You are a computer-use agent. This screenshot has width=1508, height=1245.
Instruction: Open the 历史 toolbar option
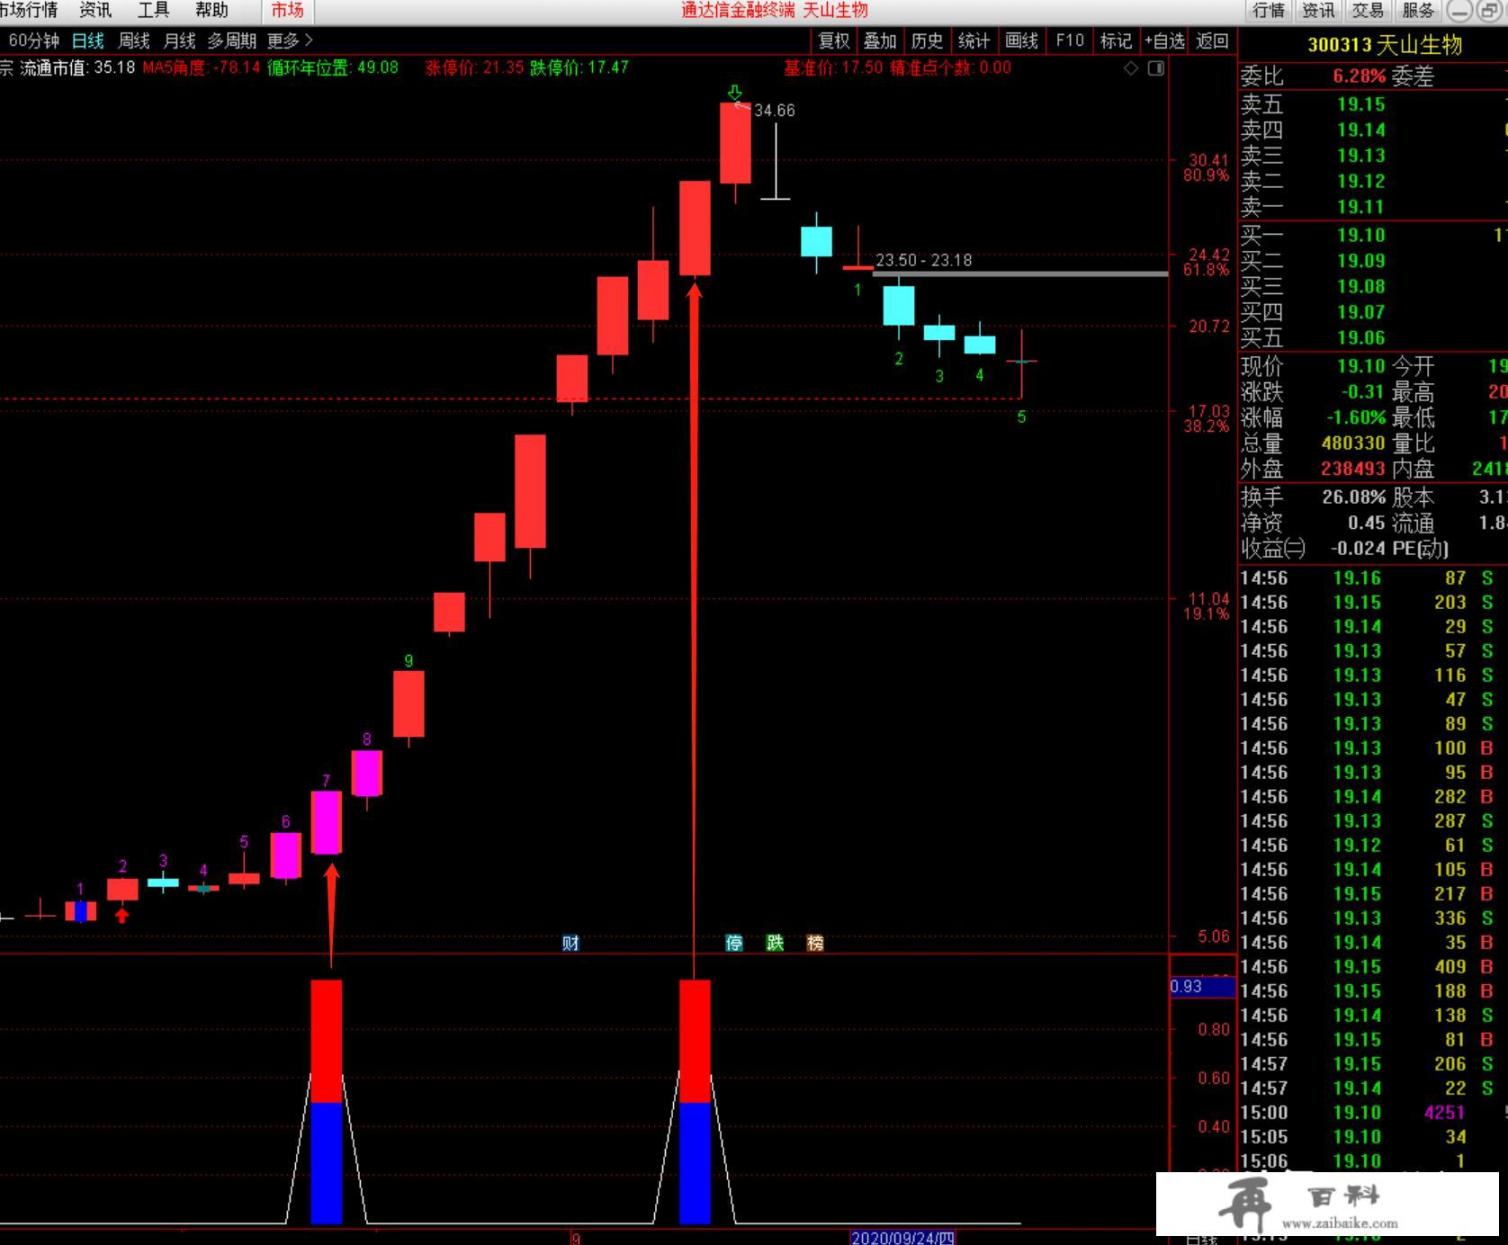pos(927,41)
